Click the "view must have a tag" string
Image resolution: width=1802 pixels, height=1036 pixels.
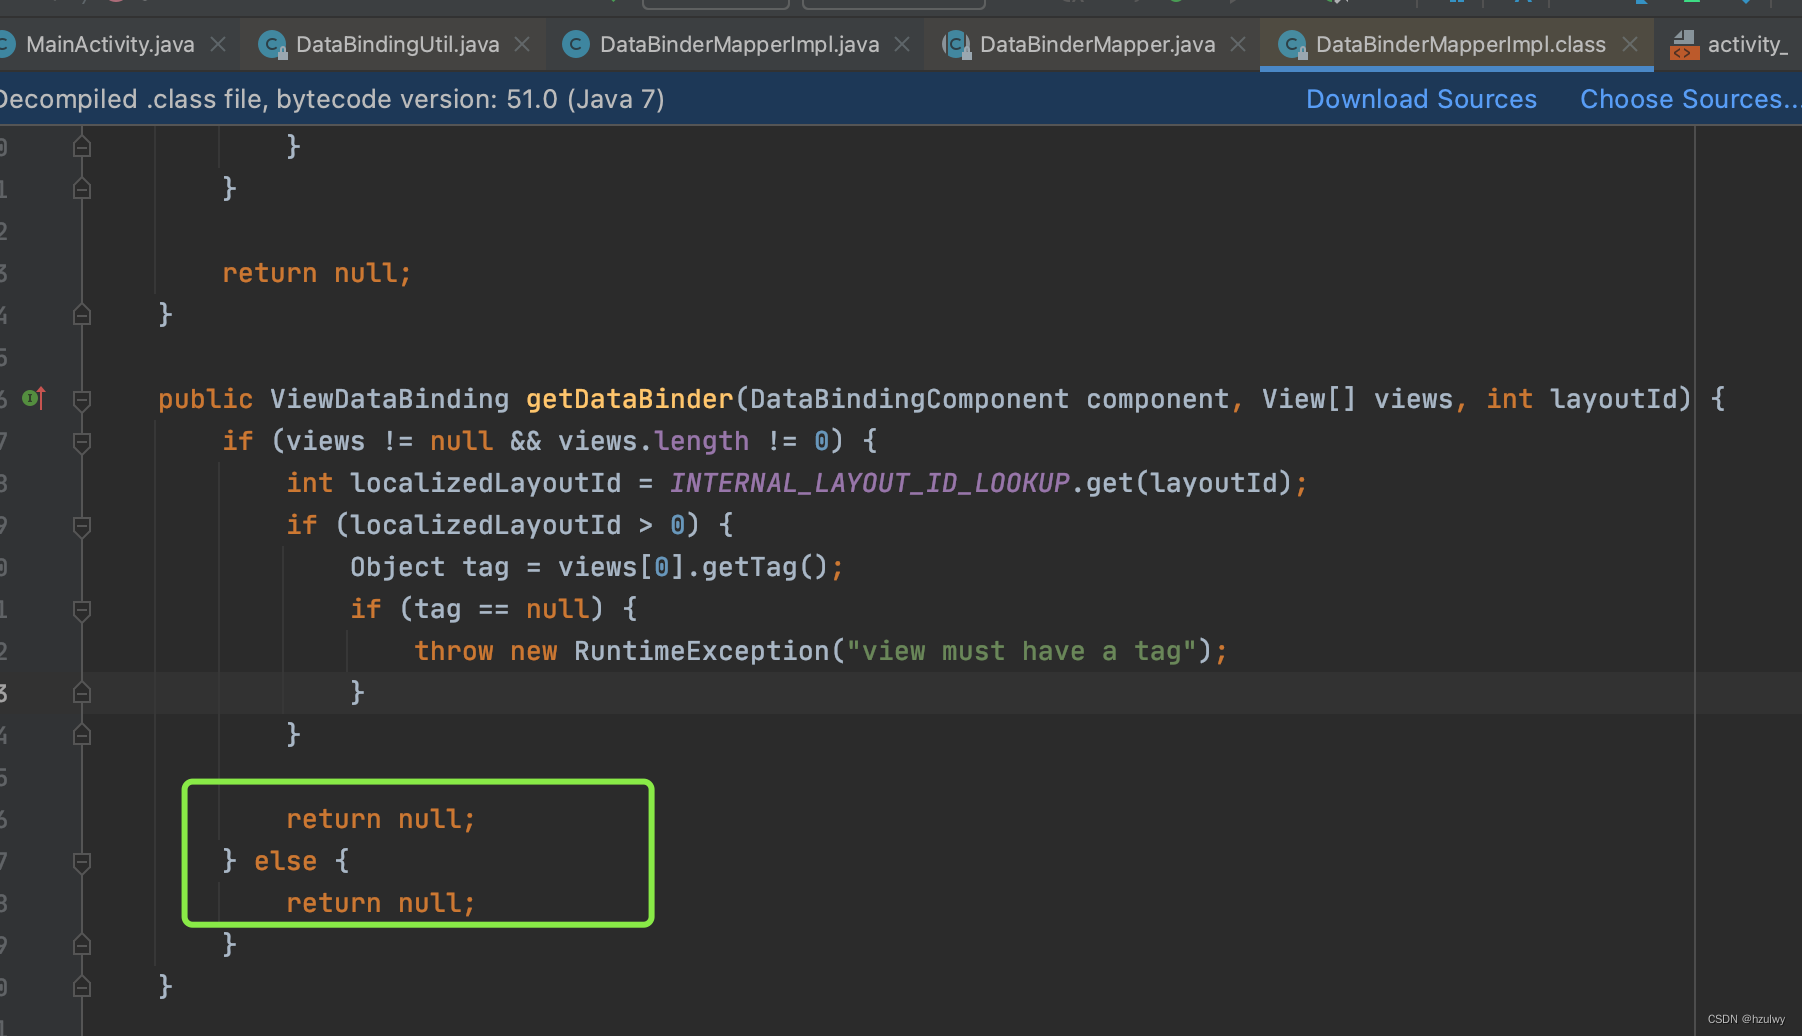coord(1022,651)
